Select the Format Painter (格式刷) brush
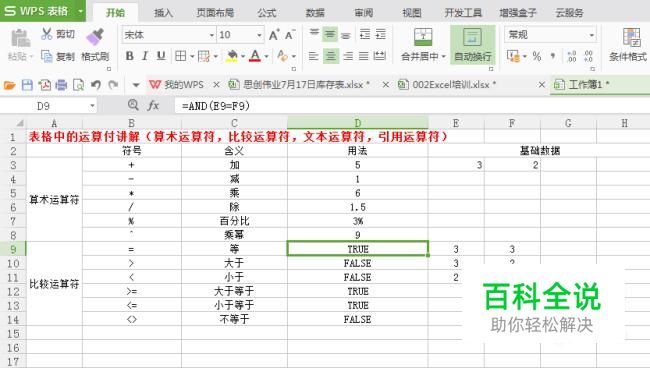 pos(95,36)
